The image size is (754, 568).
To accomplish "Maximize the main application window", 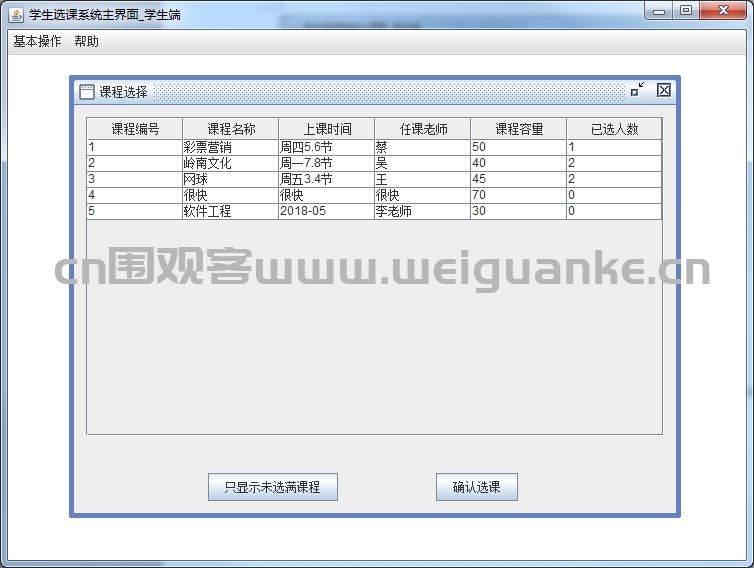I will [x=686, y=10].
